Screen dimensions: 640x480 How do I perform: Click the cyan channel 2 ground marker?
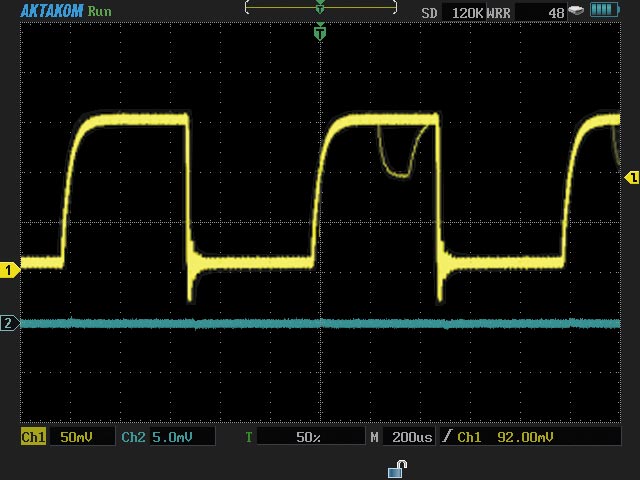(9, 323)
